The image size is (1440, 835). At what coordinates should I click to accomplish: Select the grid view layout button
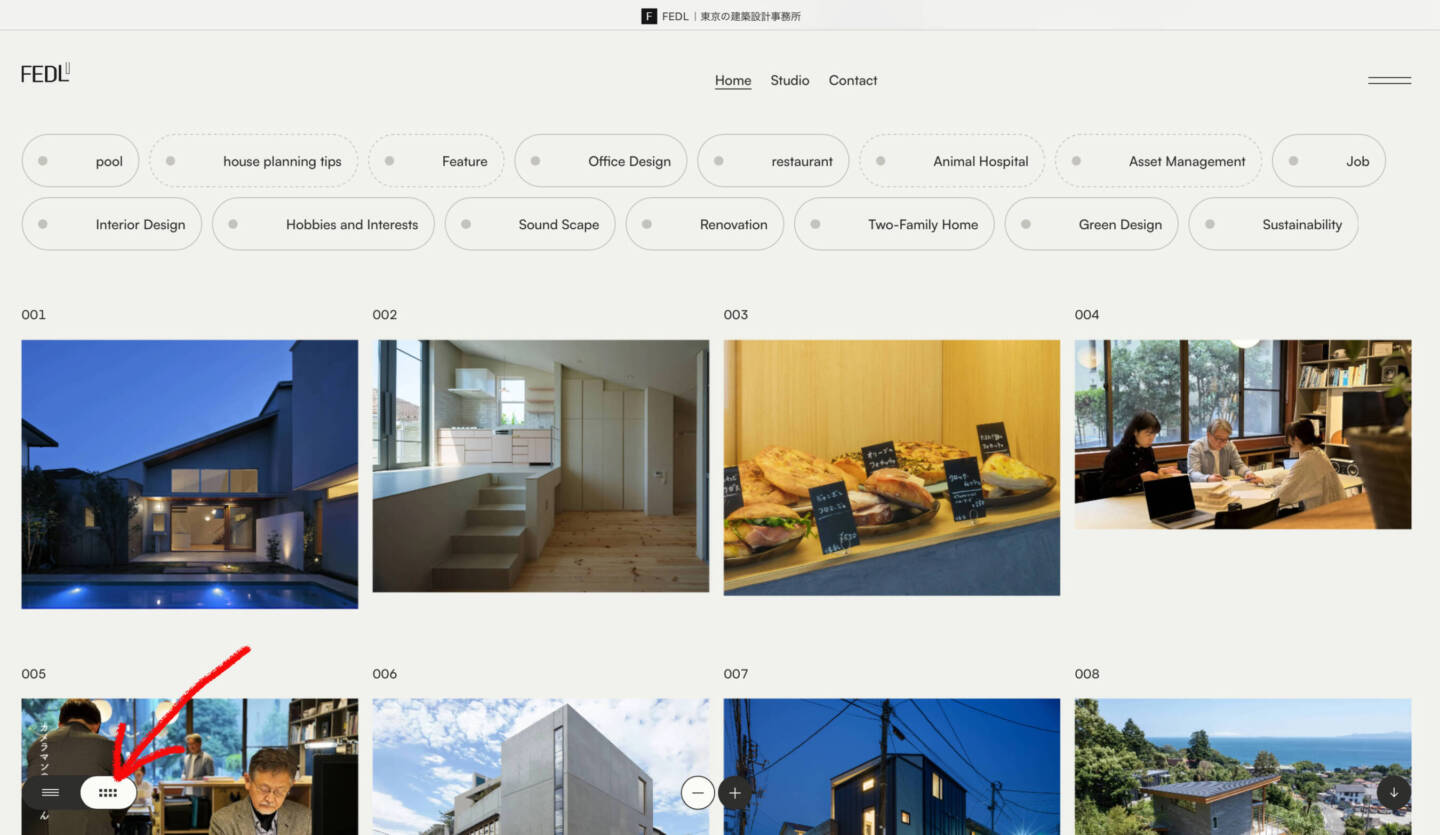click(x=108, y=793)
